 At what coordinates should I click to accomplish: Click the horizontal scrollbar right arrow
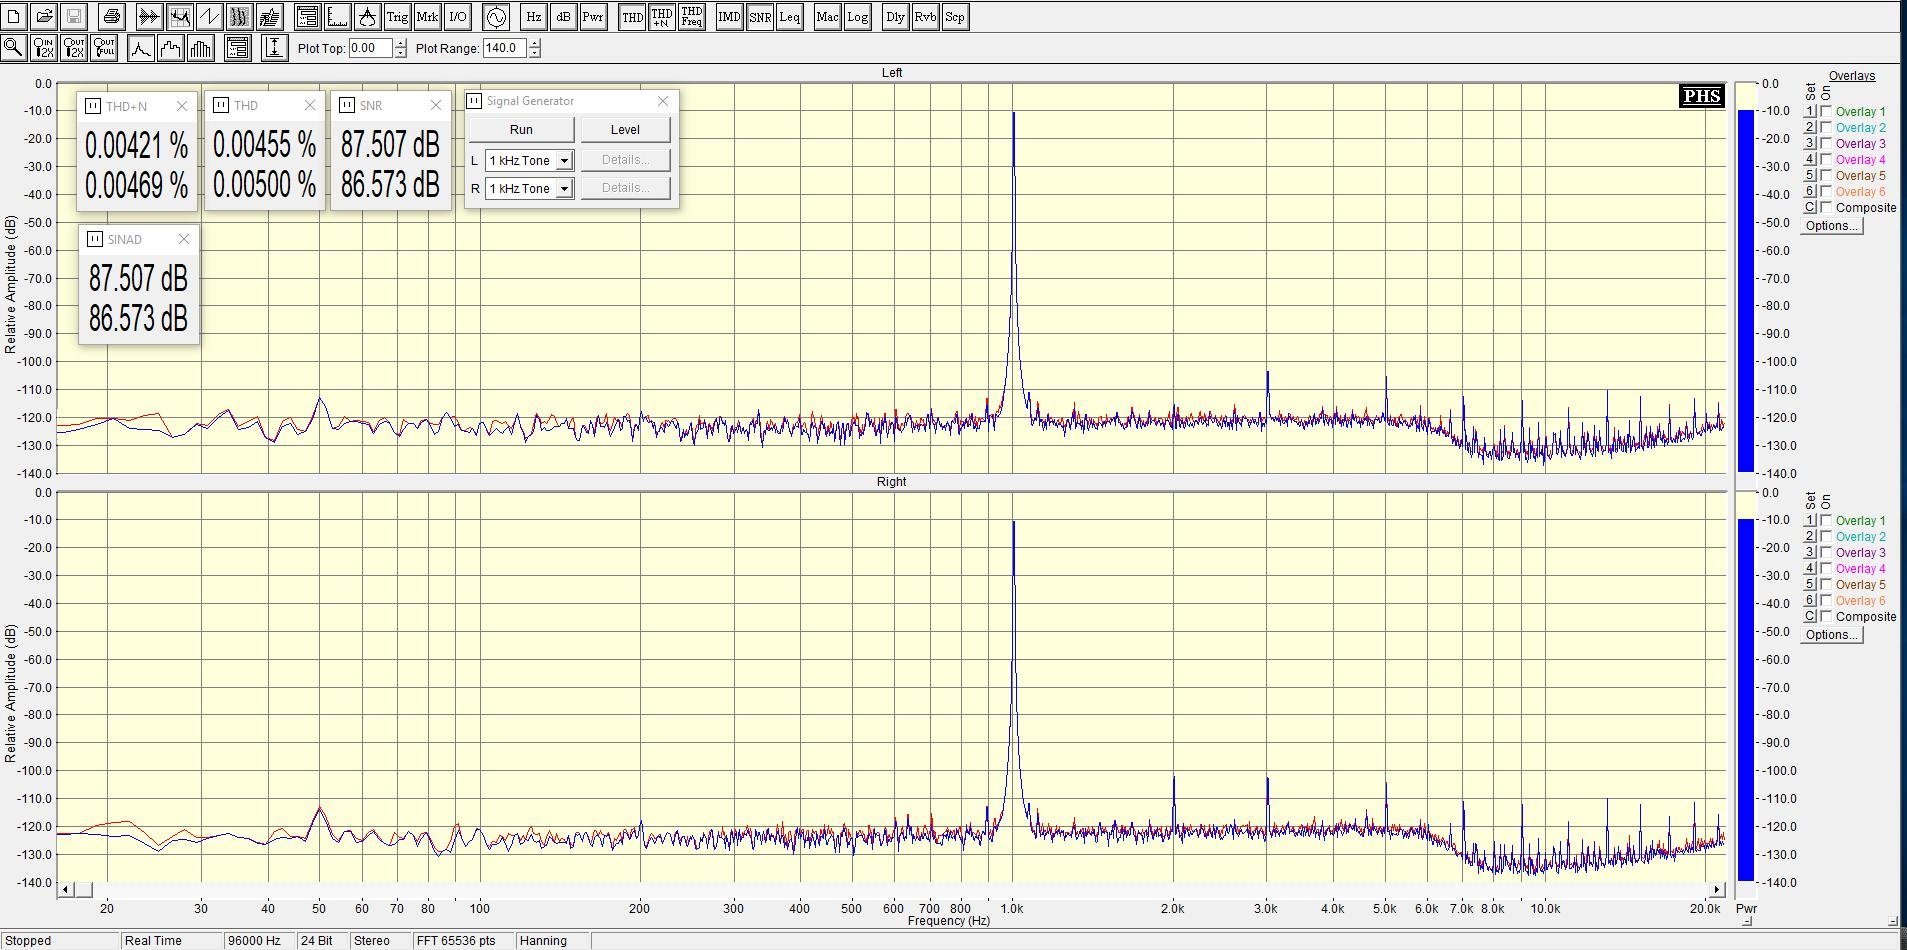click(x=1717, y=890)
